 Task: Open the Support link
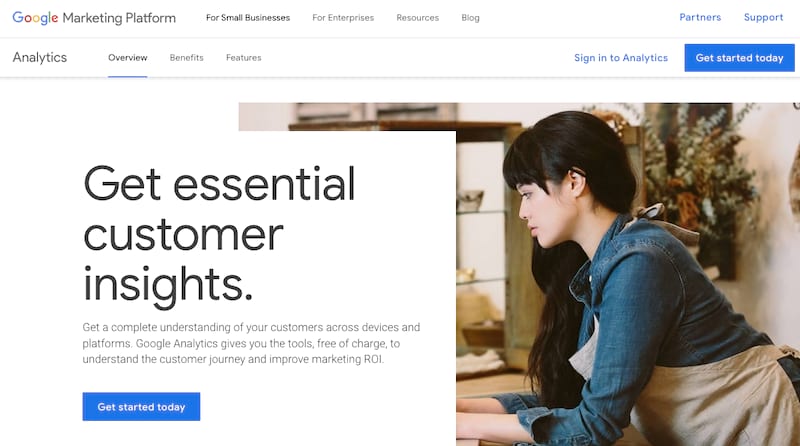pos(763,17)
